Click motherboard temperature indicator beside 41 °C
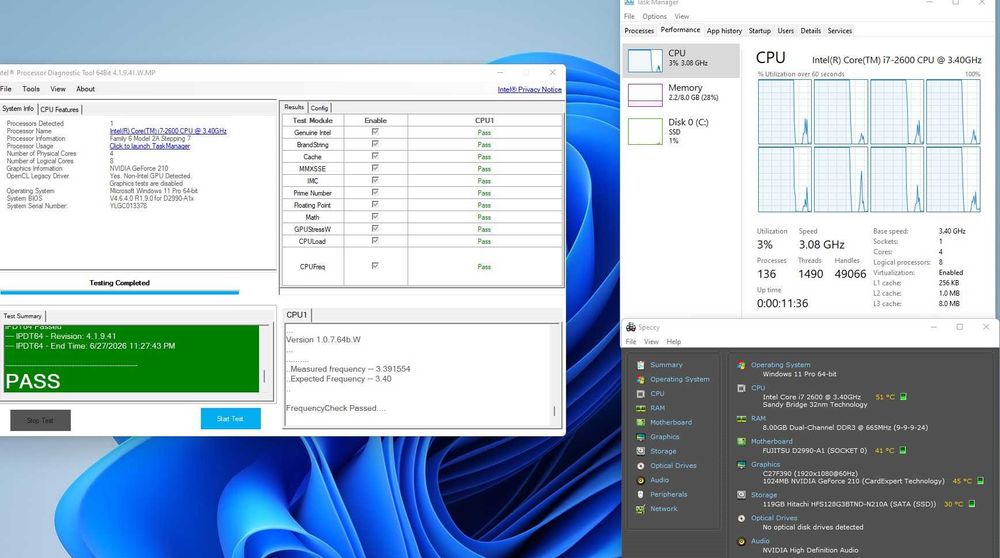Screen dimensions: 1000x558 coord(902,450)
